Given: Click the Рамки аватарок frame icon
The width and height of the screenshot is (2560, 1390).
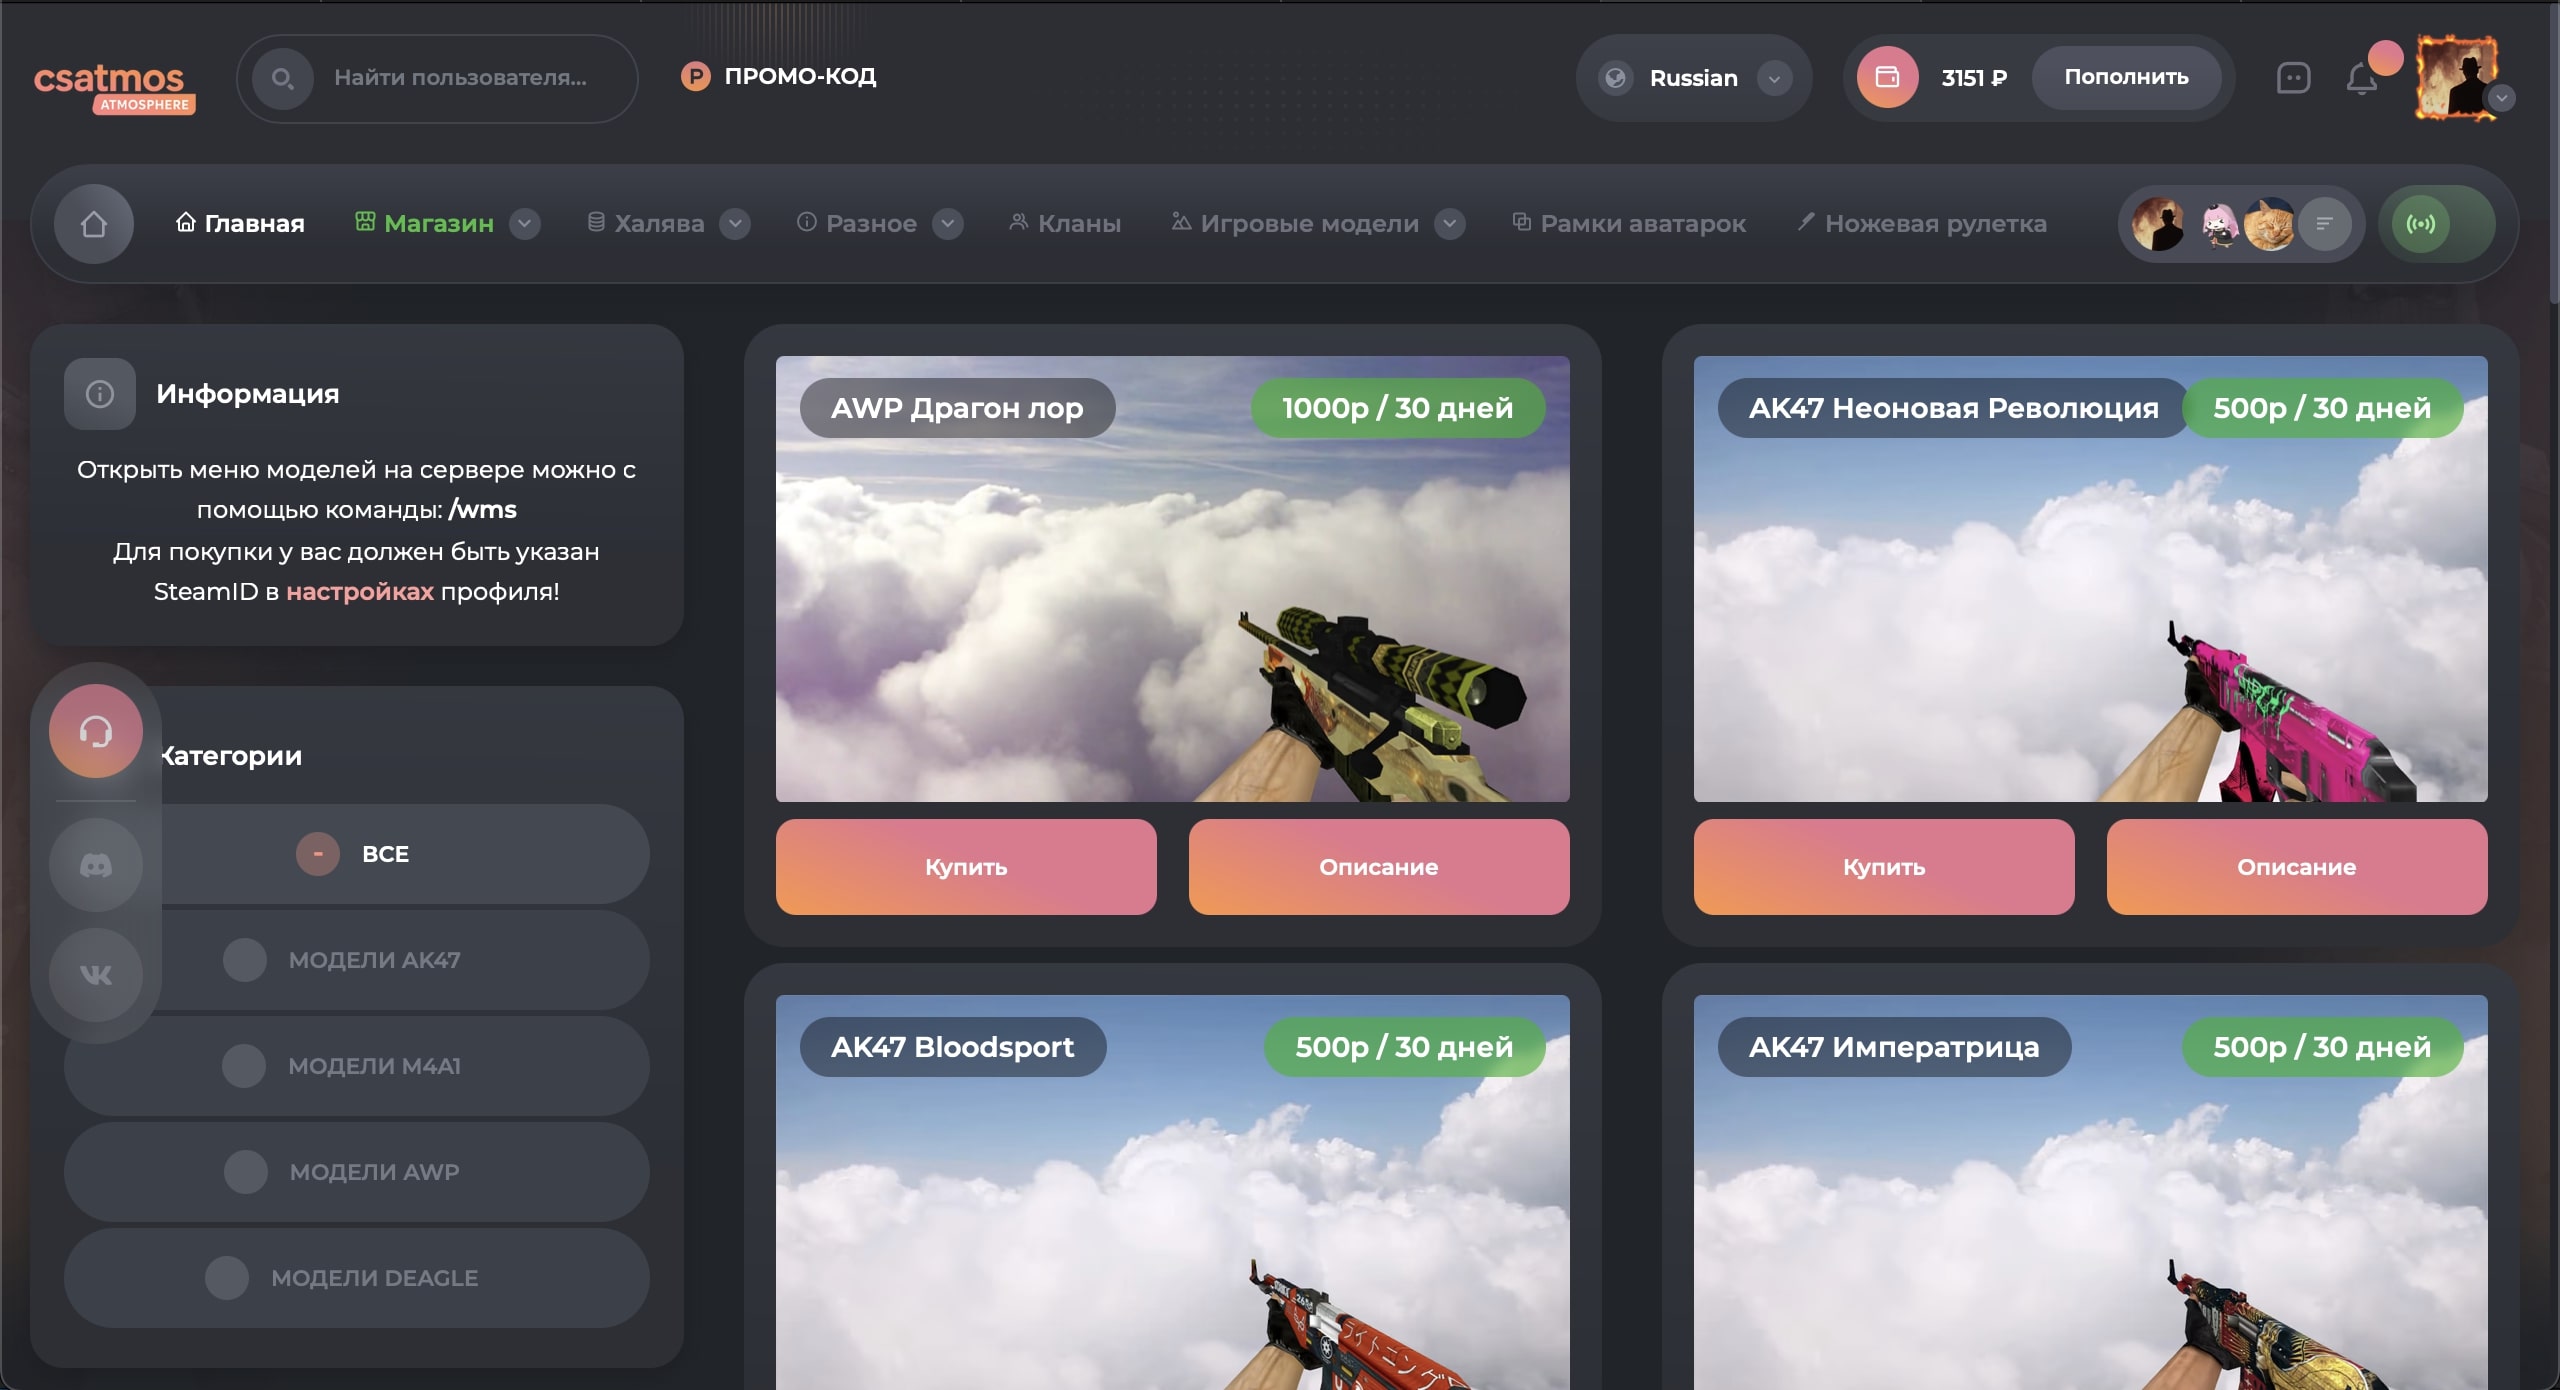Looking at the screenshot, I should (x=1521, y=222).
